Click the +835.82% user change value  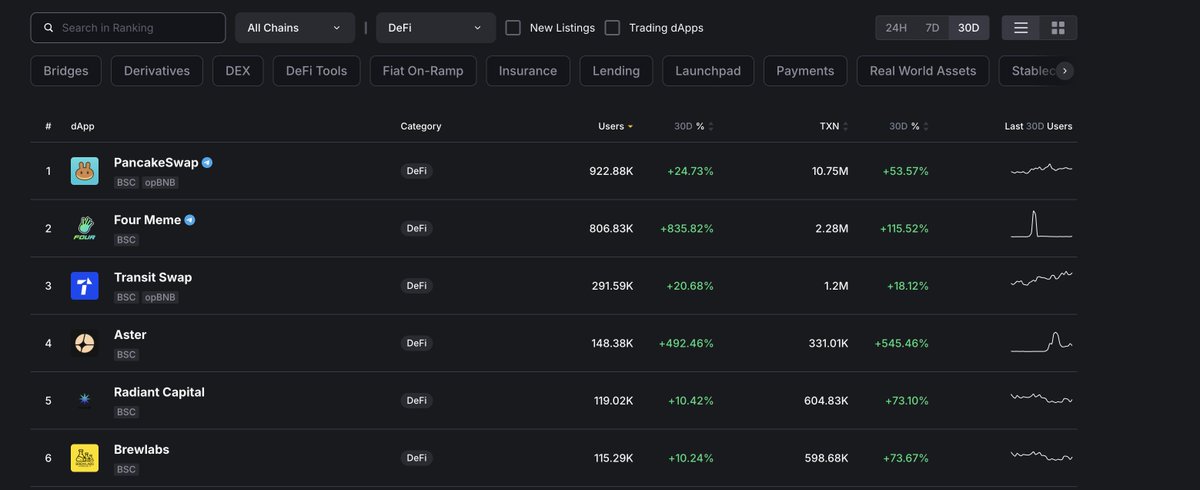click(687, 229)
